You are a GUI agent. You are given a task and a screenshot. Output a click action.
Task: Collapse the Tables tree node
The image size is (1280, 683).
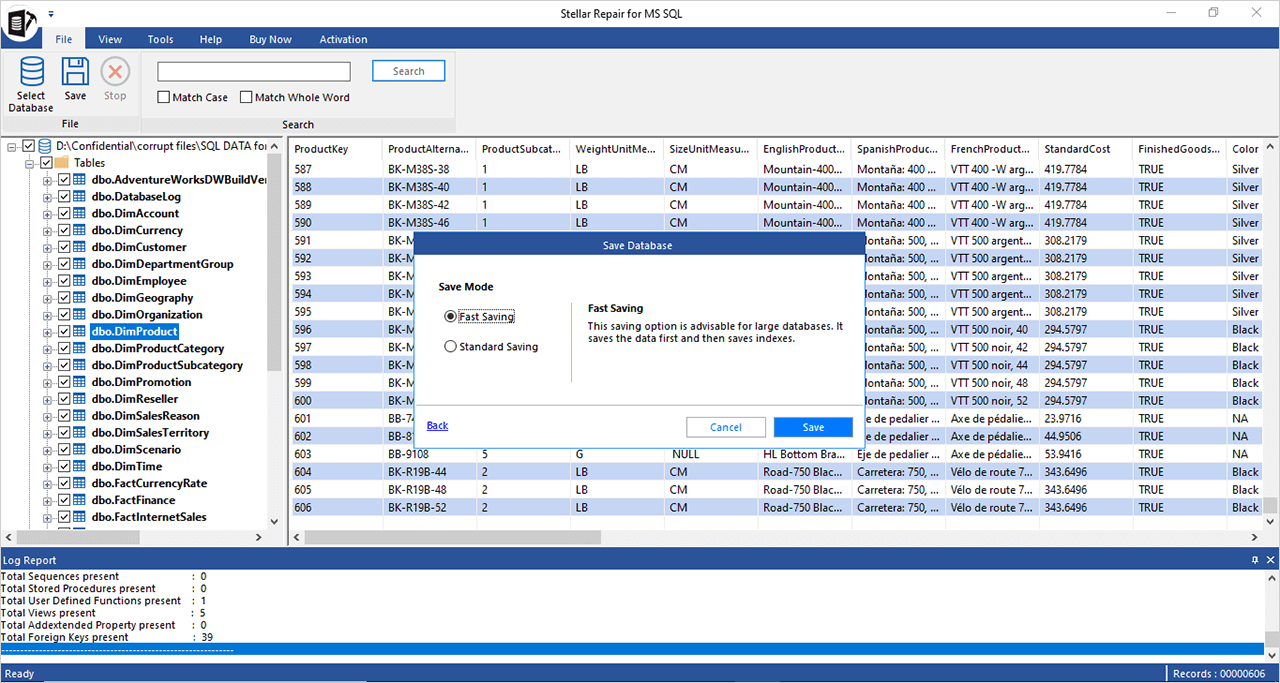pos(30,163)
